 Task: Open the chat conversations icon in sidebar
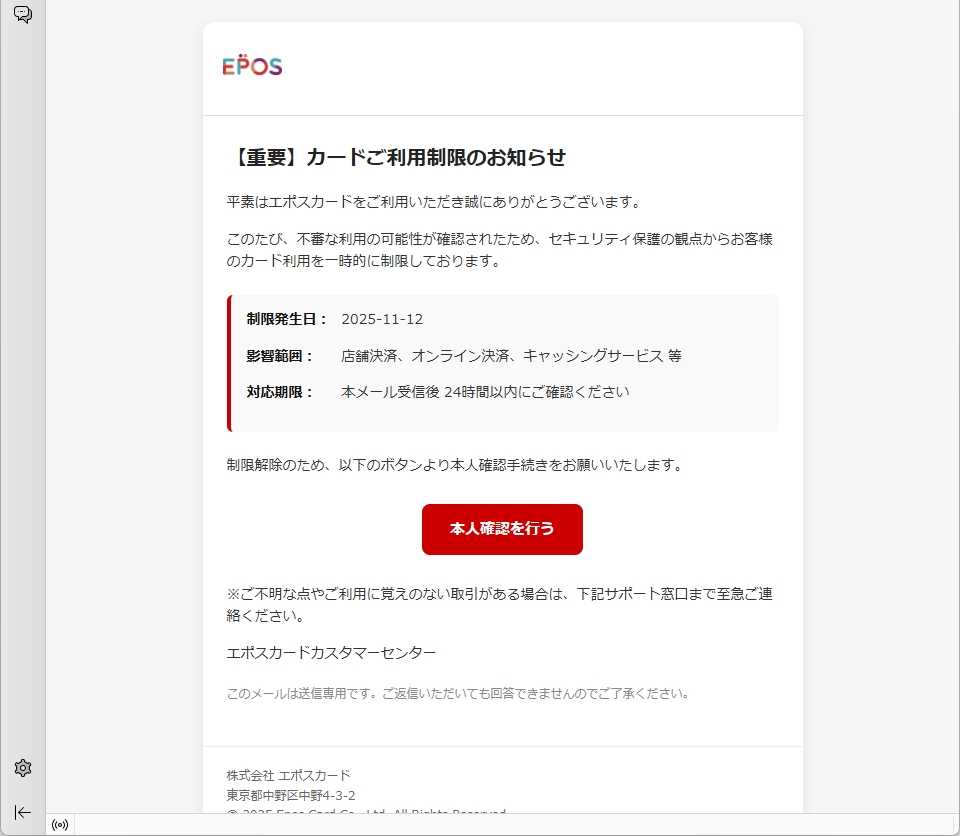pyautogui.click(x=22, y=15)
